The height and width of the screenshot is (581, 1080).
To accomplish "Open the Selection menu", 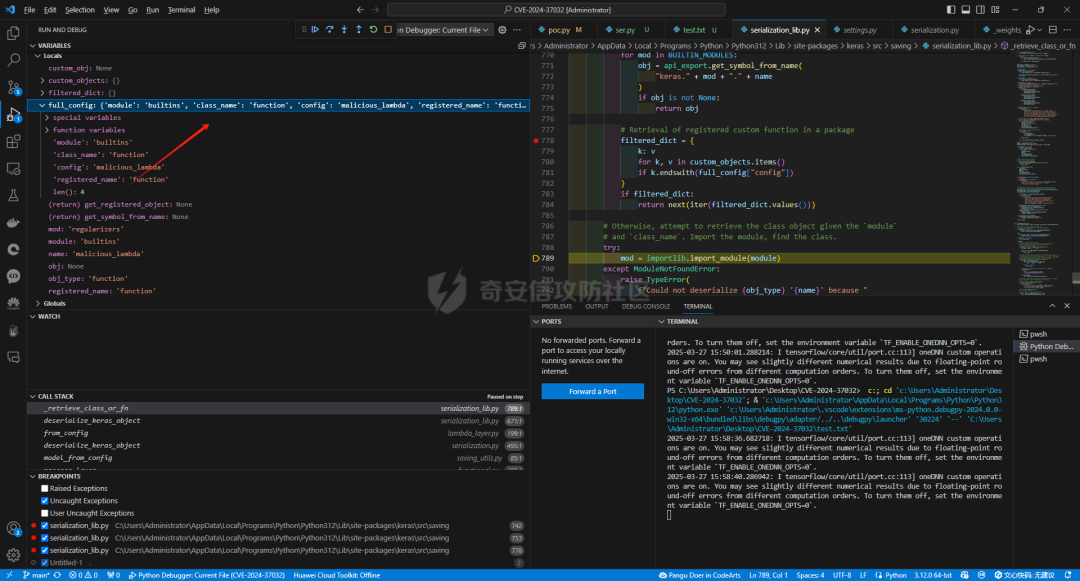I will click(80, 10).
